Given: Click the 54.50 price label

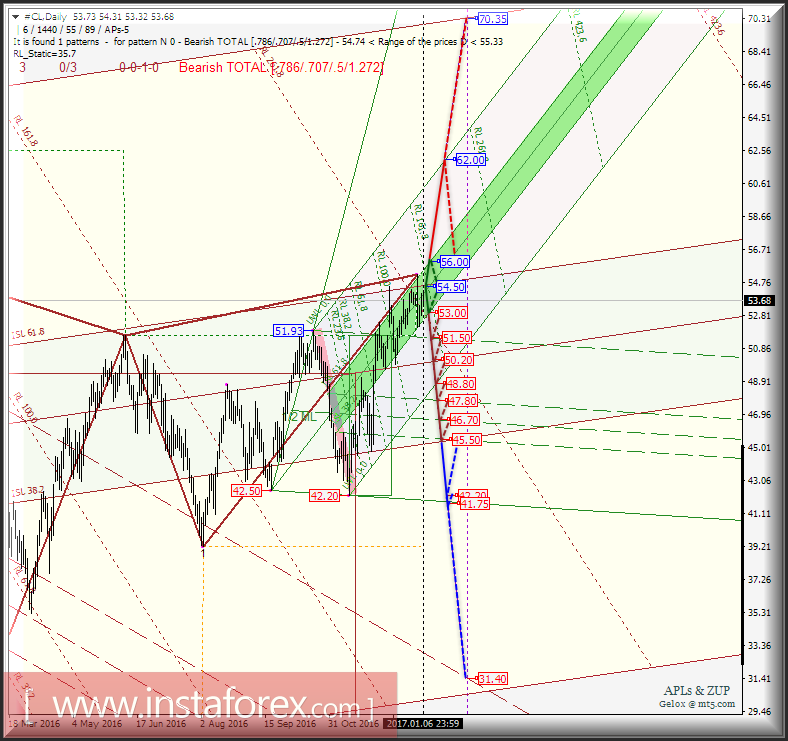Looking at the screenshot, I should pyautogui.click(x=451, y=287).
